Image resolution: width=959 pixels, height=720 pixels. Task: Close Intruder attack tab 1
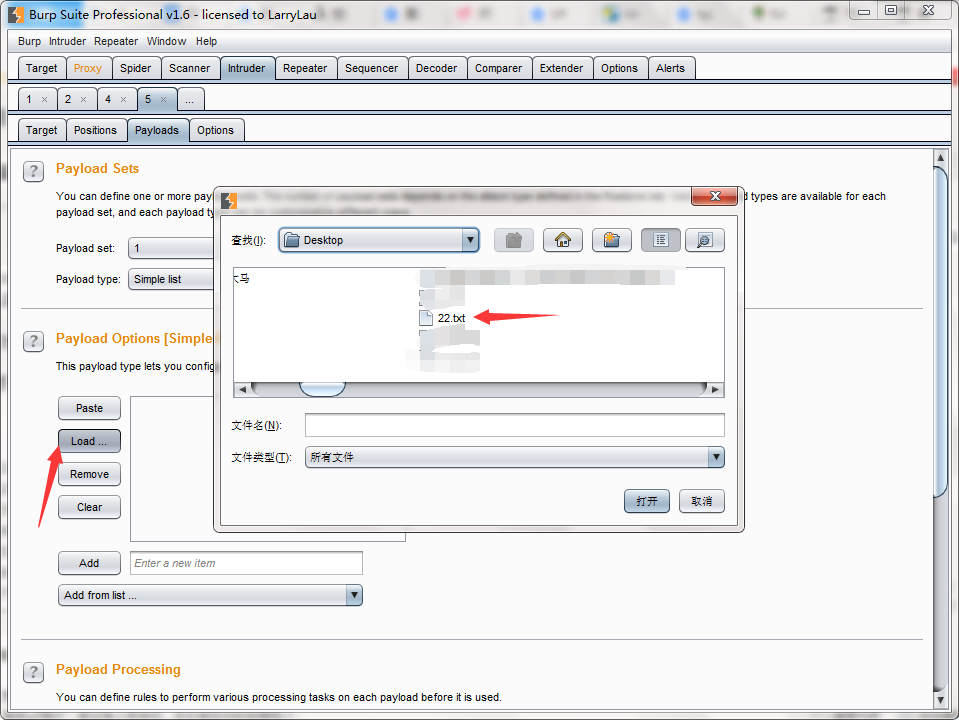[44, 99]
